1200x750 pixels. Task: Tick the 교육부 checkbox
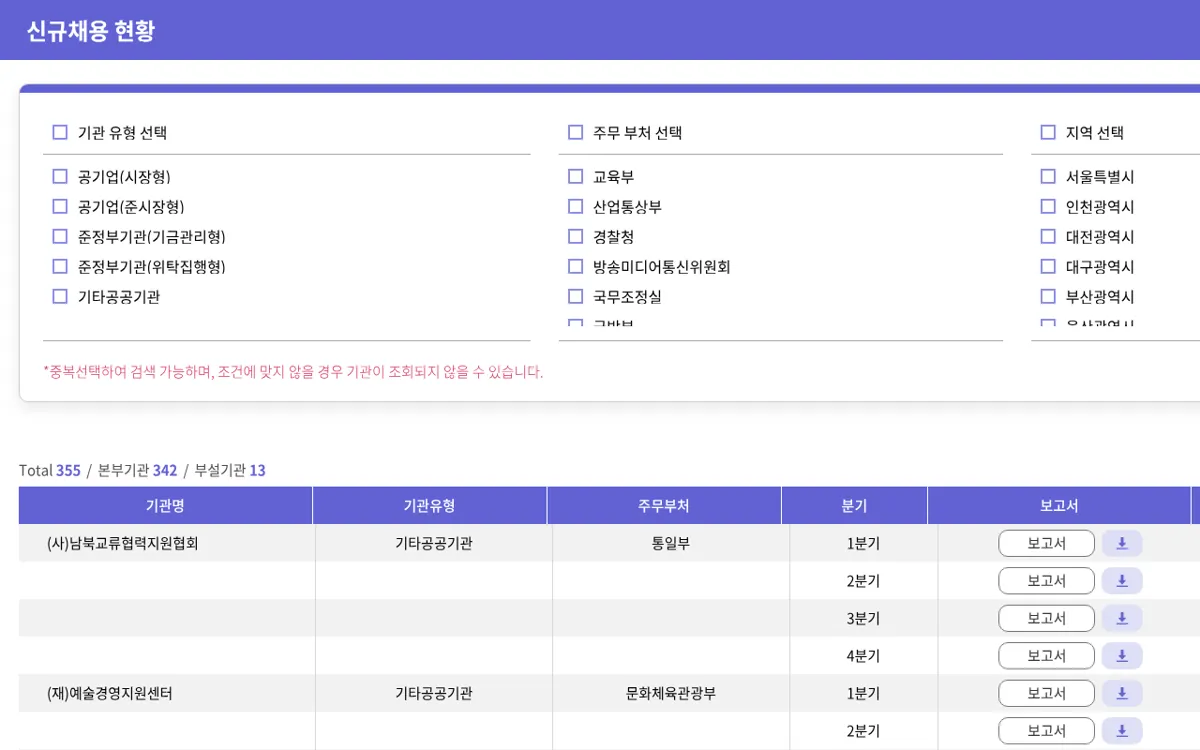pyautogui.click(x=575, y=177)
